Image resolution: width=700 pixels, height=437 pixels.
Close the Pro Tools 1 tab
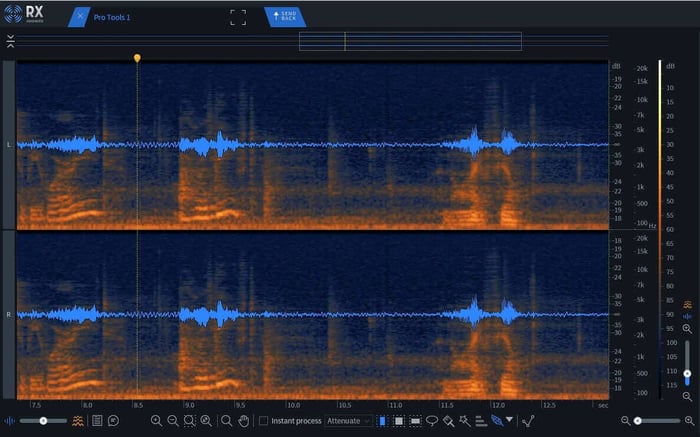pyautogui.click(x=80, y=17)
